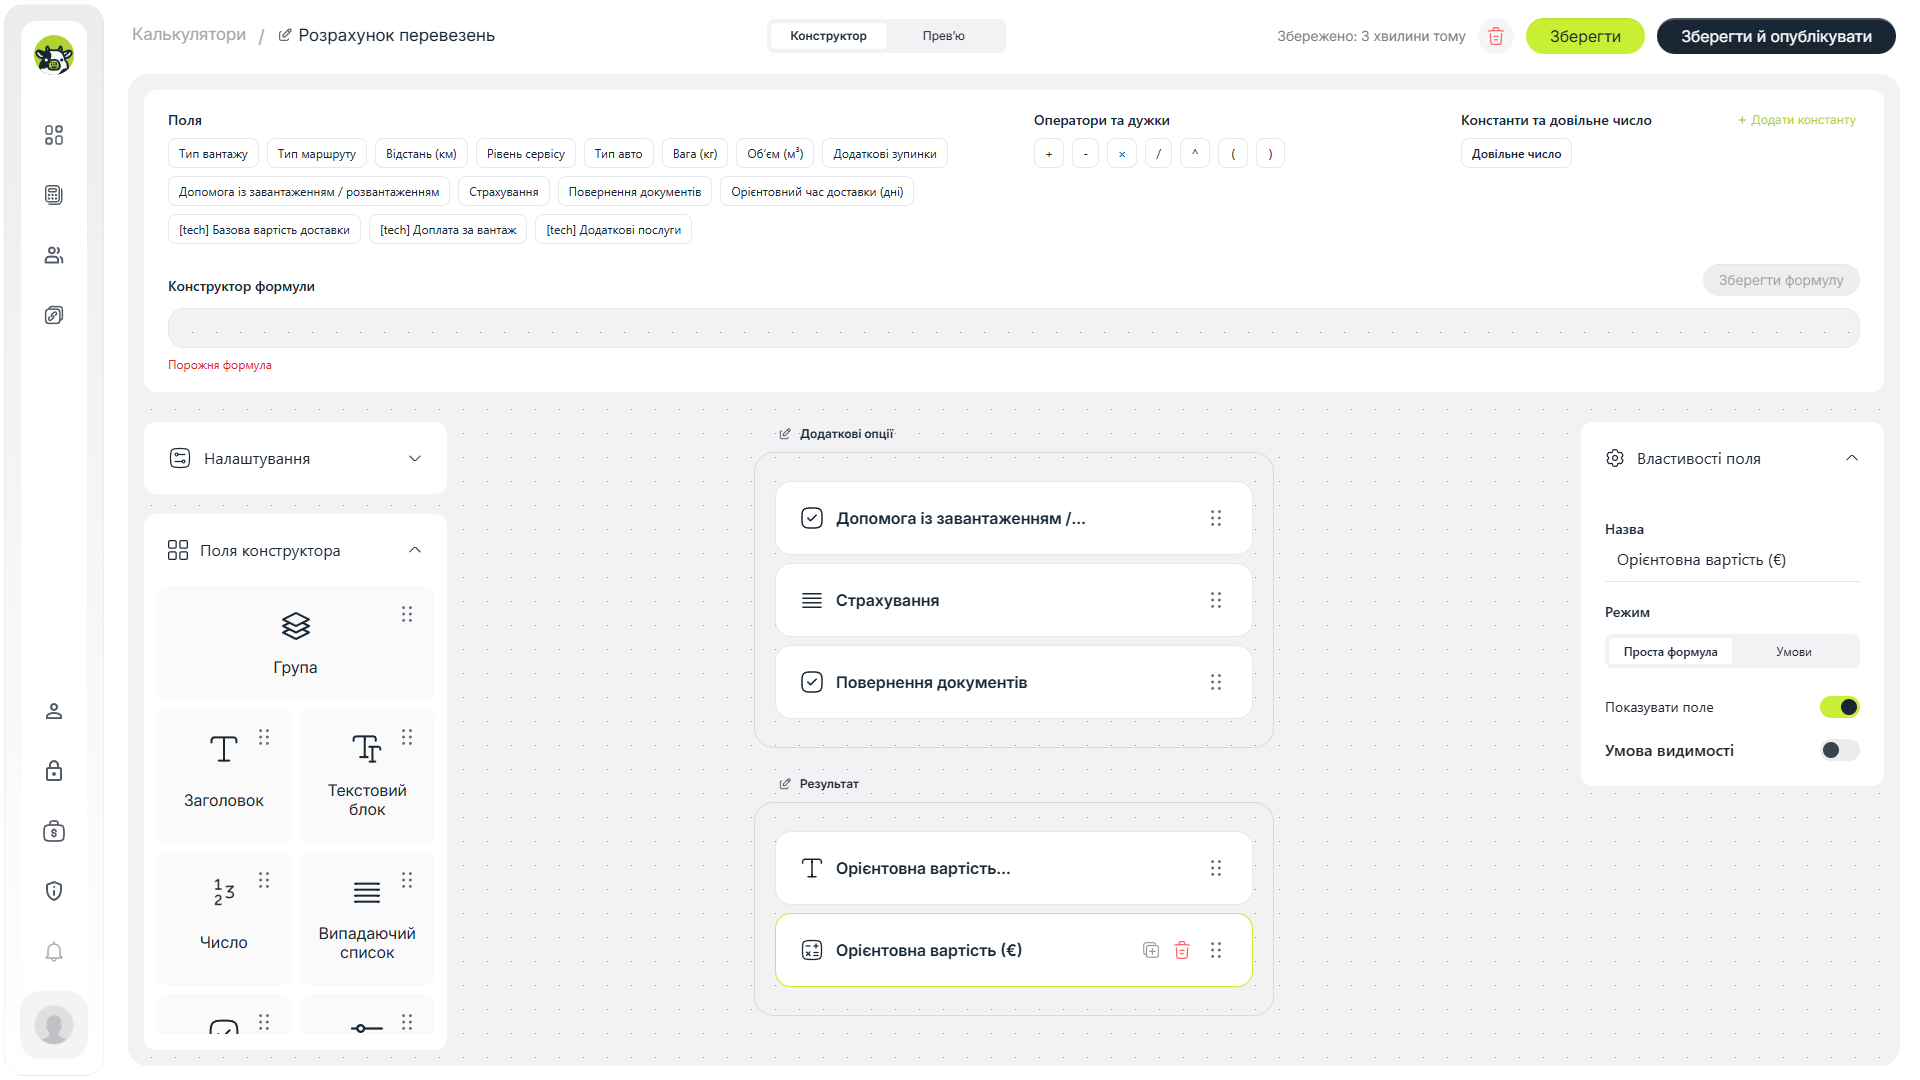The width and height of the screenshot is (1920, 1080).
Task: Click the Зберегти й опублікувати button
Action: pyautogui.click(x=1776, y=36)
